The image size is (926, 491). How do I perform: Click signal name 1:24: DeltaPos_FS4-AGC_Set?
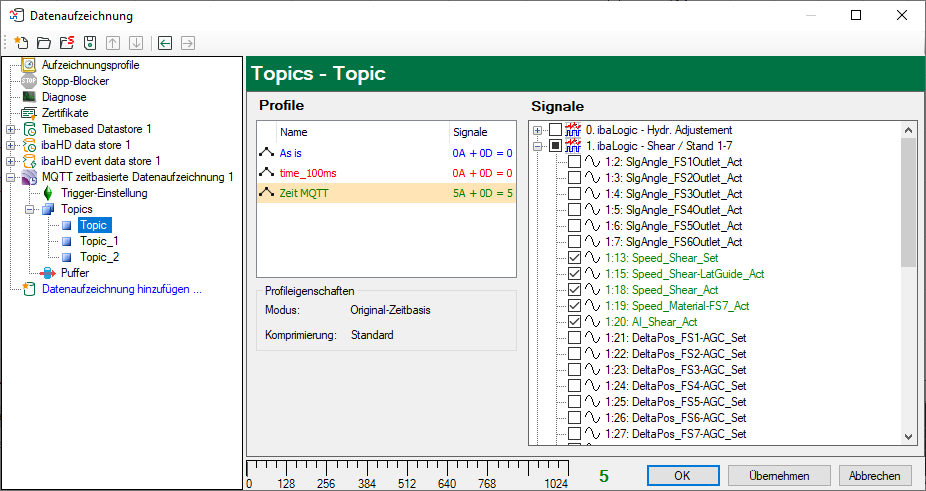(676, 386)
